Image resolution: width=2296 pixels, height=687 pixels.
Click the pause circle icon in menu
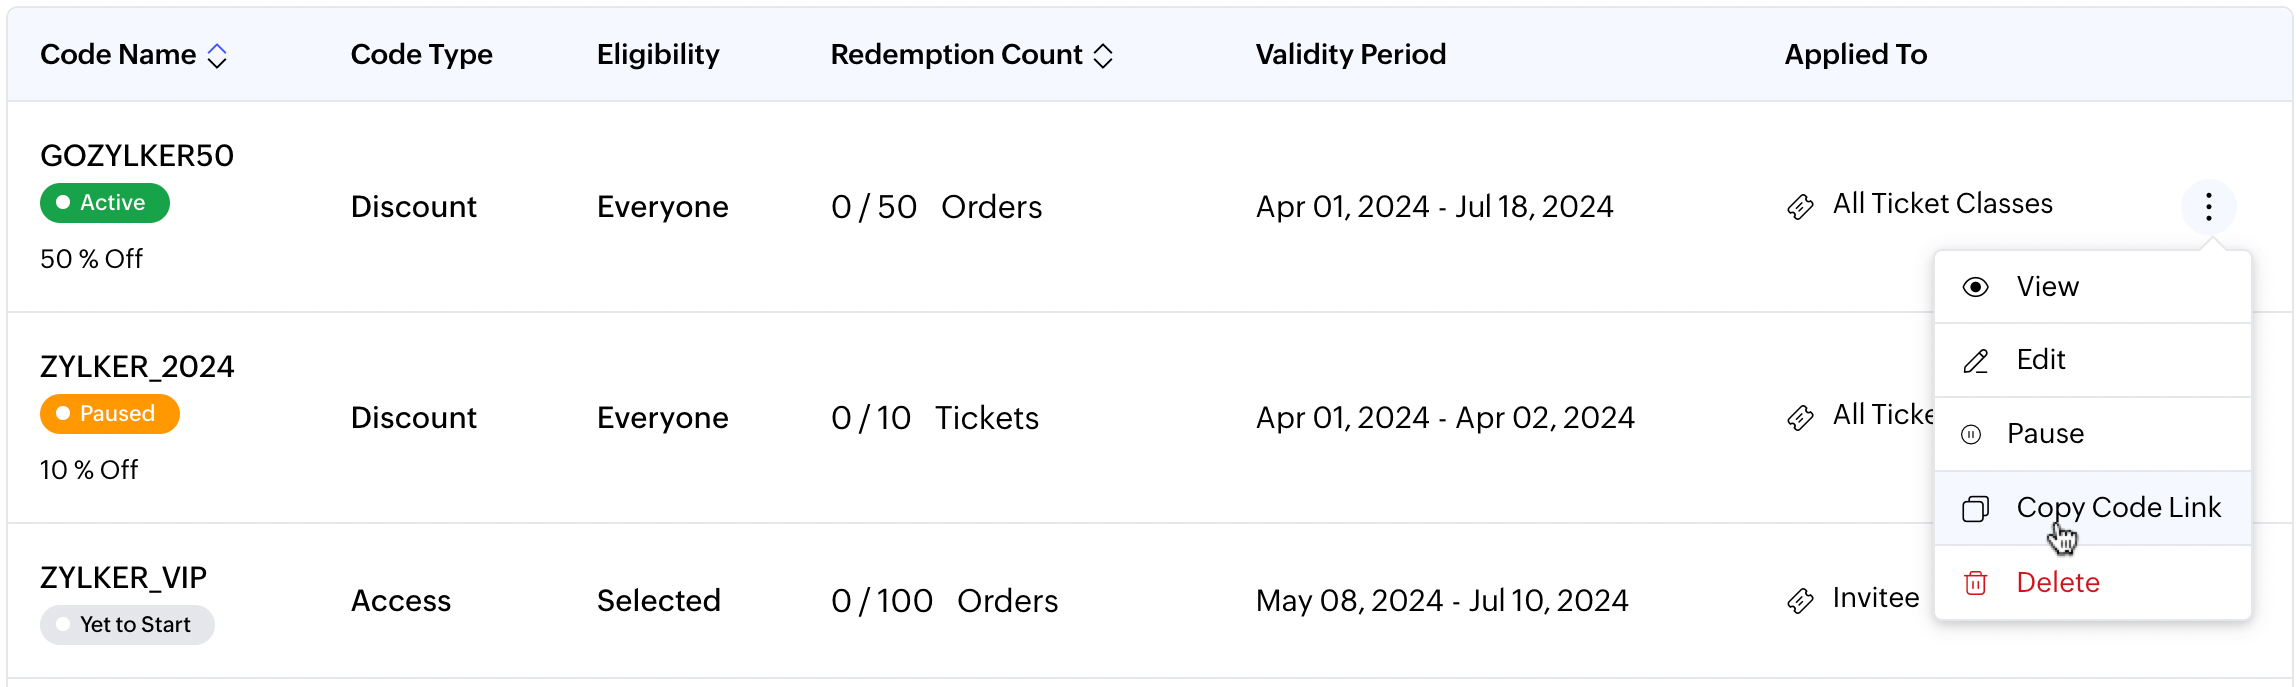pyautogui.click(x=1971, y=434)
